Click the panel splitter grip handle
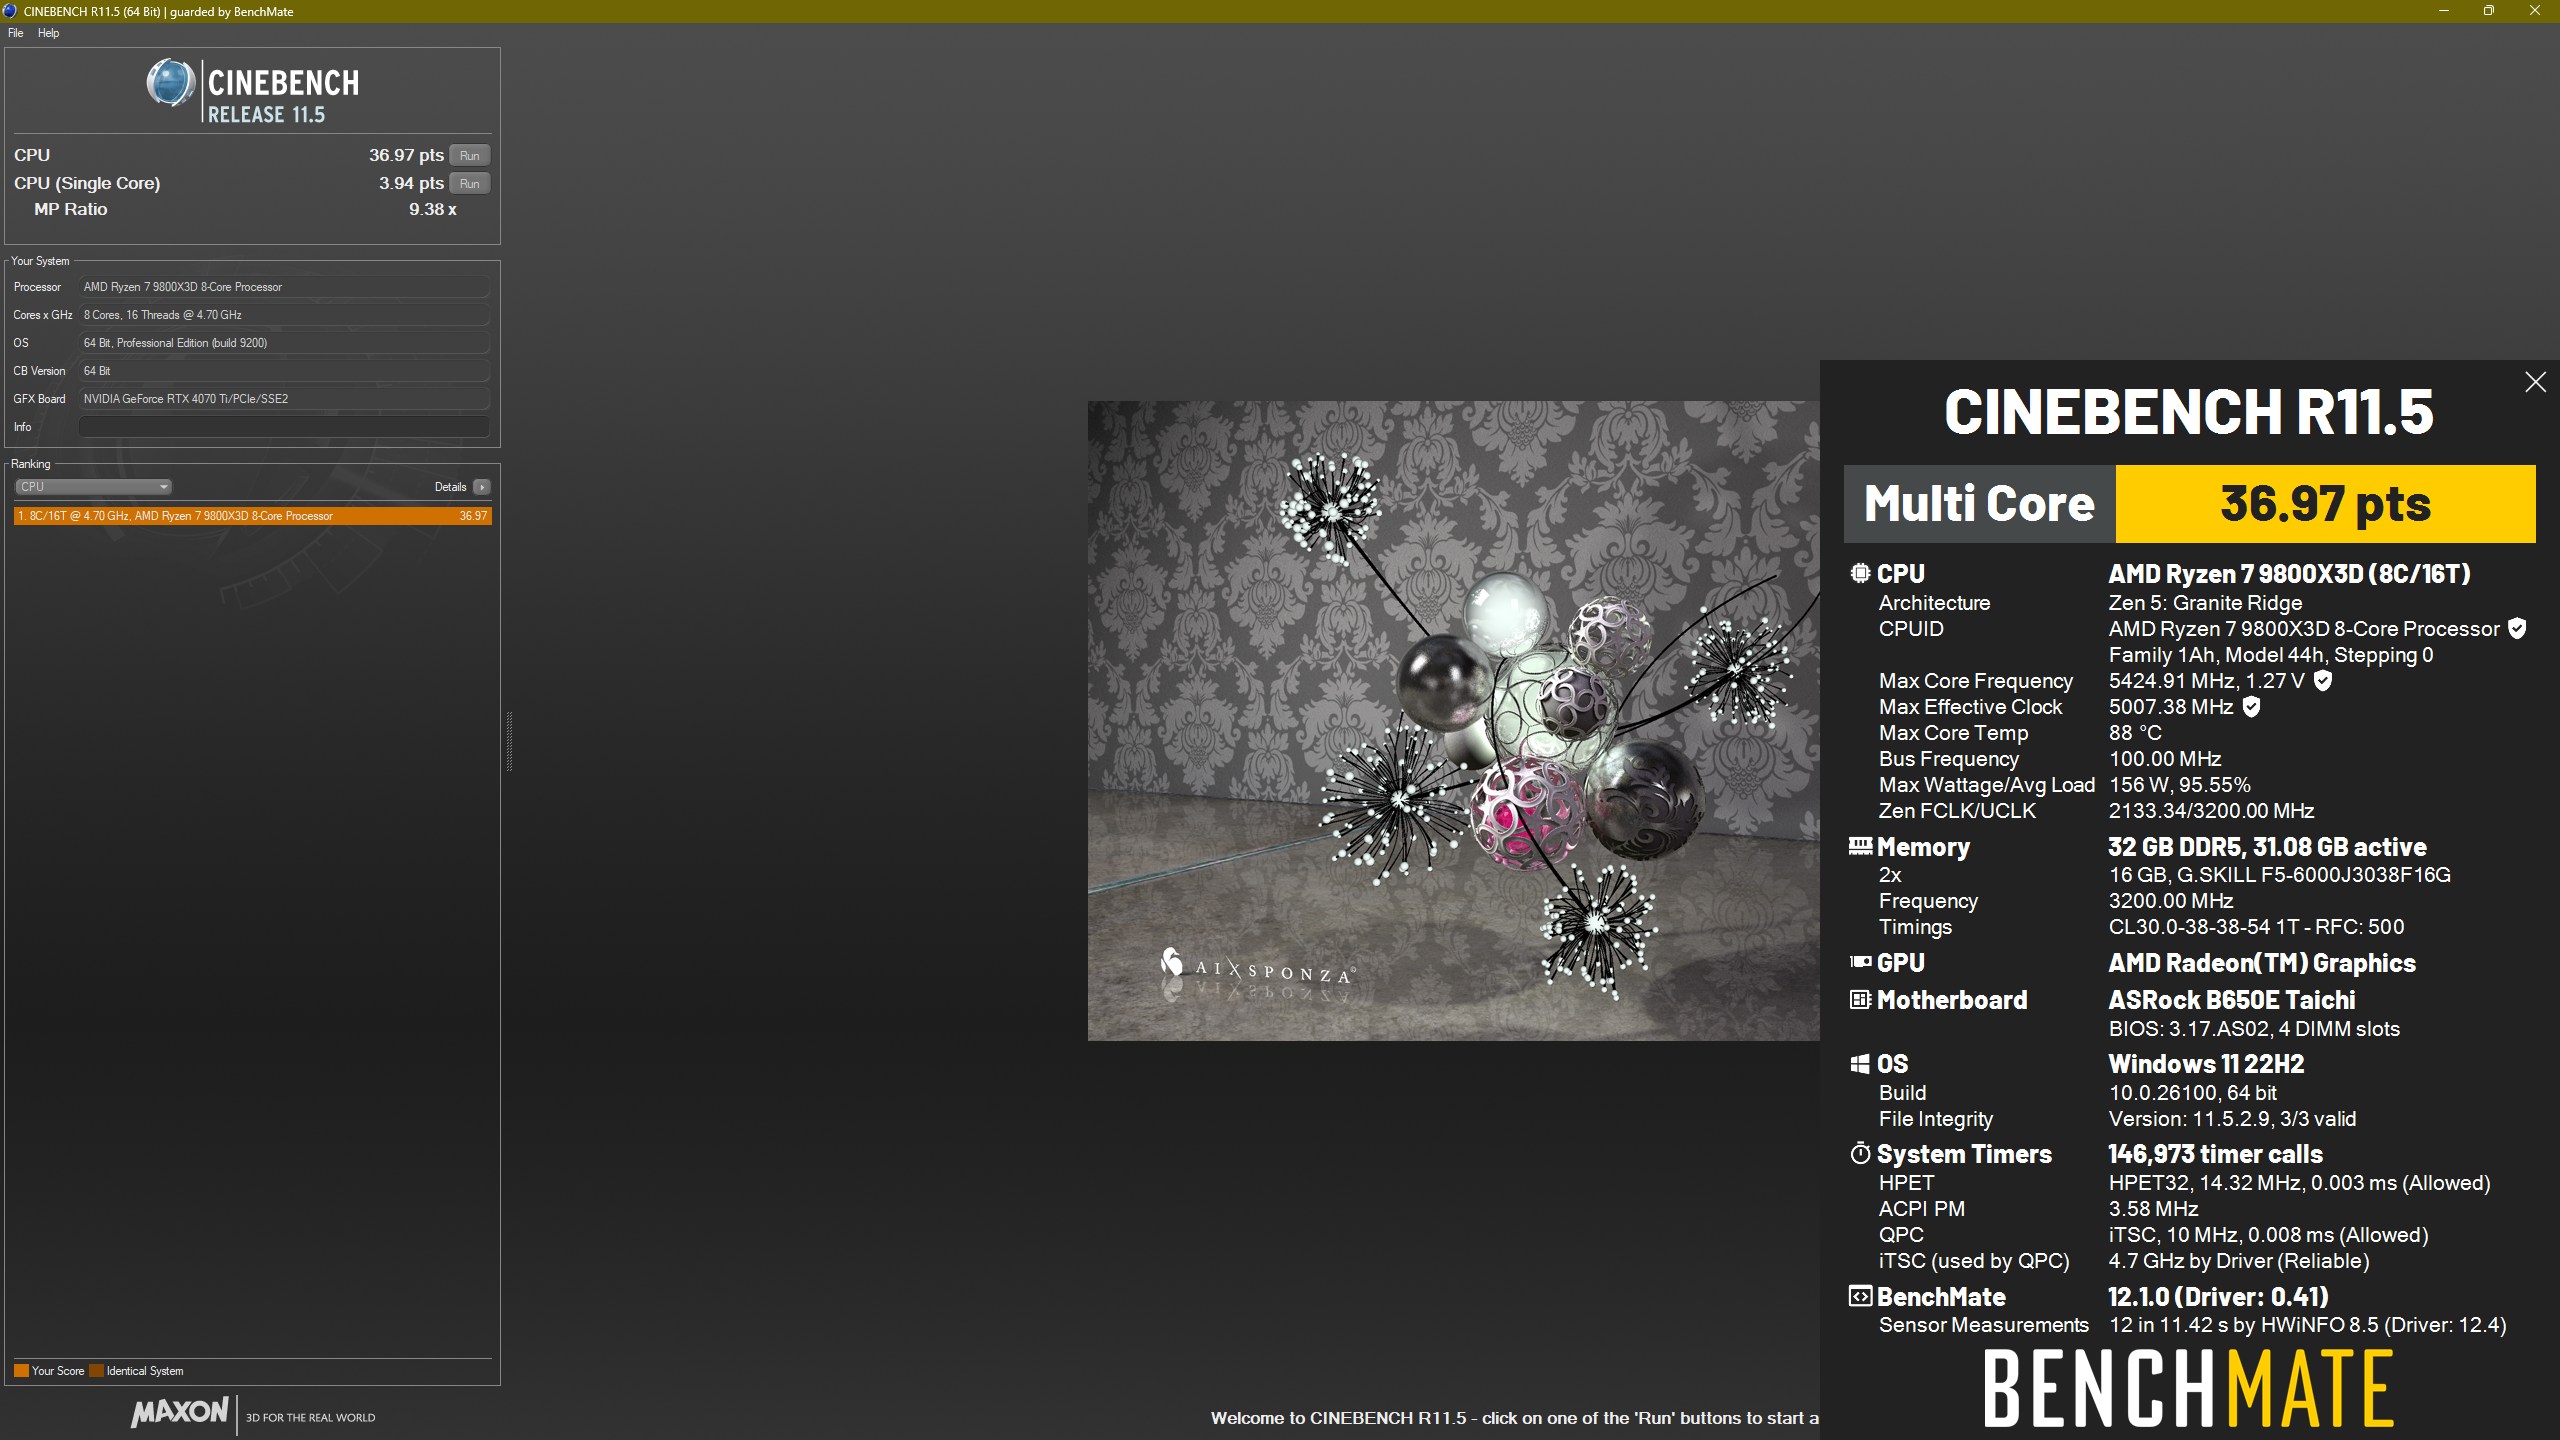Screen dimensions: 2560x1440 509,741
